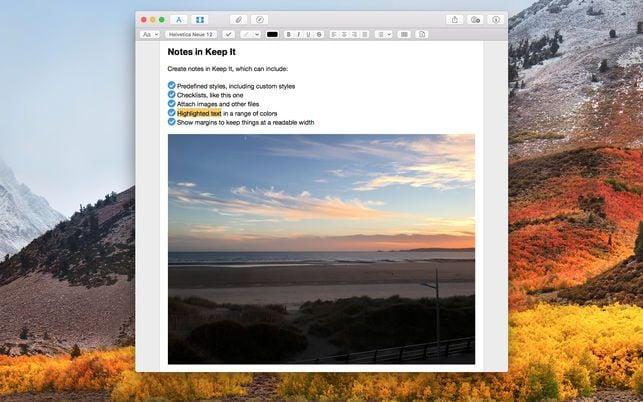Uncheck the 'Attach images and other files' checkbox
This screenshot has width=643, height=402.
pyautogui.click(x=171, y=104)
